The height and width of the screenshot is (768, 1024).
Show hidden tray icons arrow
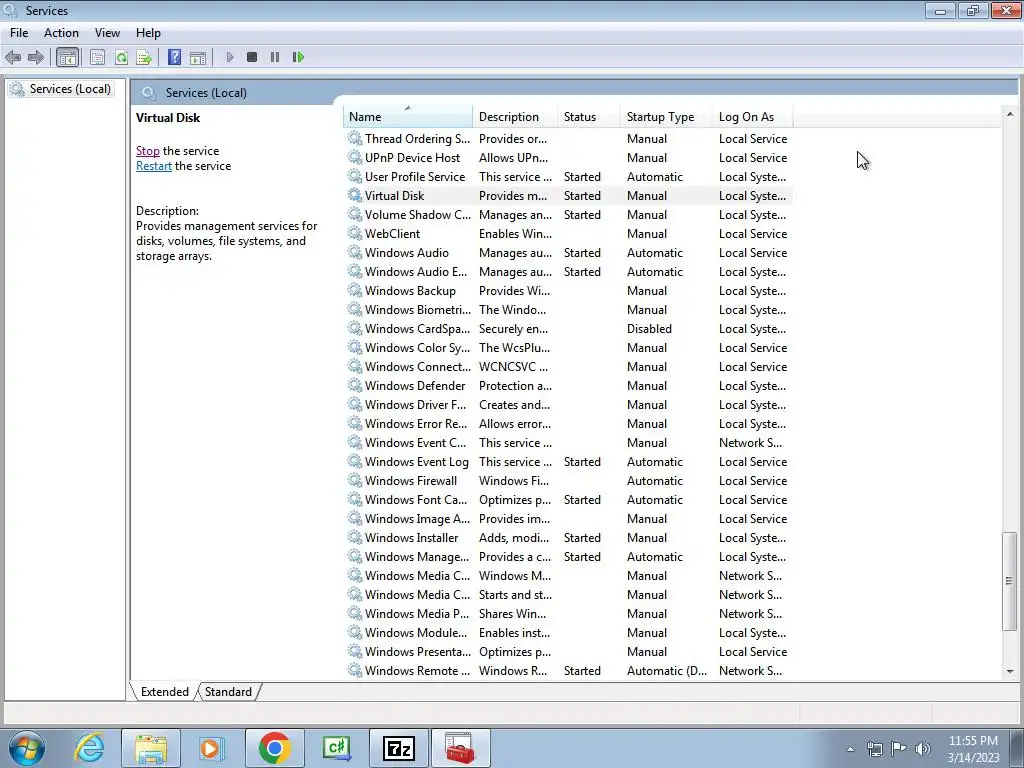click(x=850, y=749)
